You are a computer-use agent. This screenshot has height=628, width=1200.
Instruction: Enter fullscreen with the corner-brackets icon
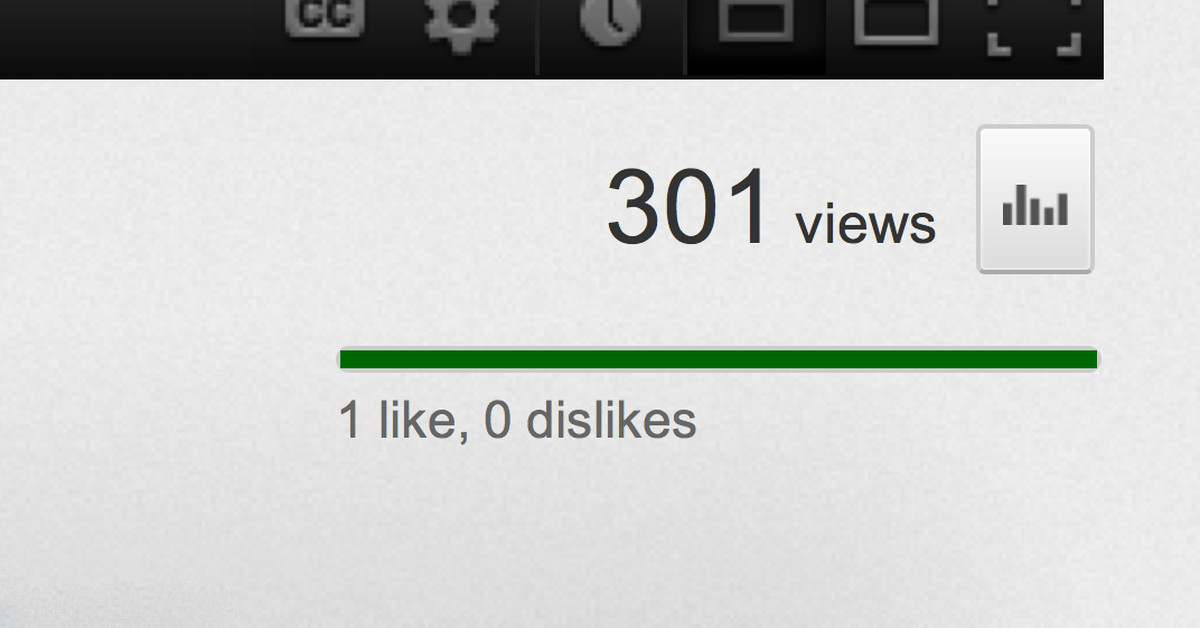[1034, 25]
